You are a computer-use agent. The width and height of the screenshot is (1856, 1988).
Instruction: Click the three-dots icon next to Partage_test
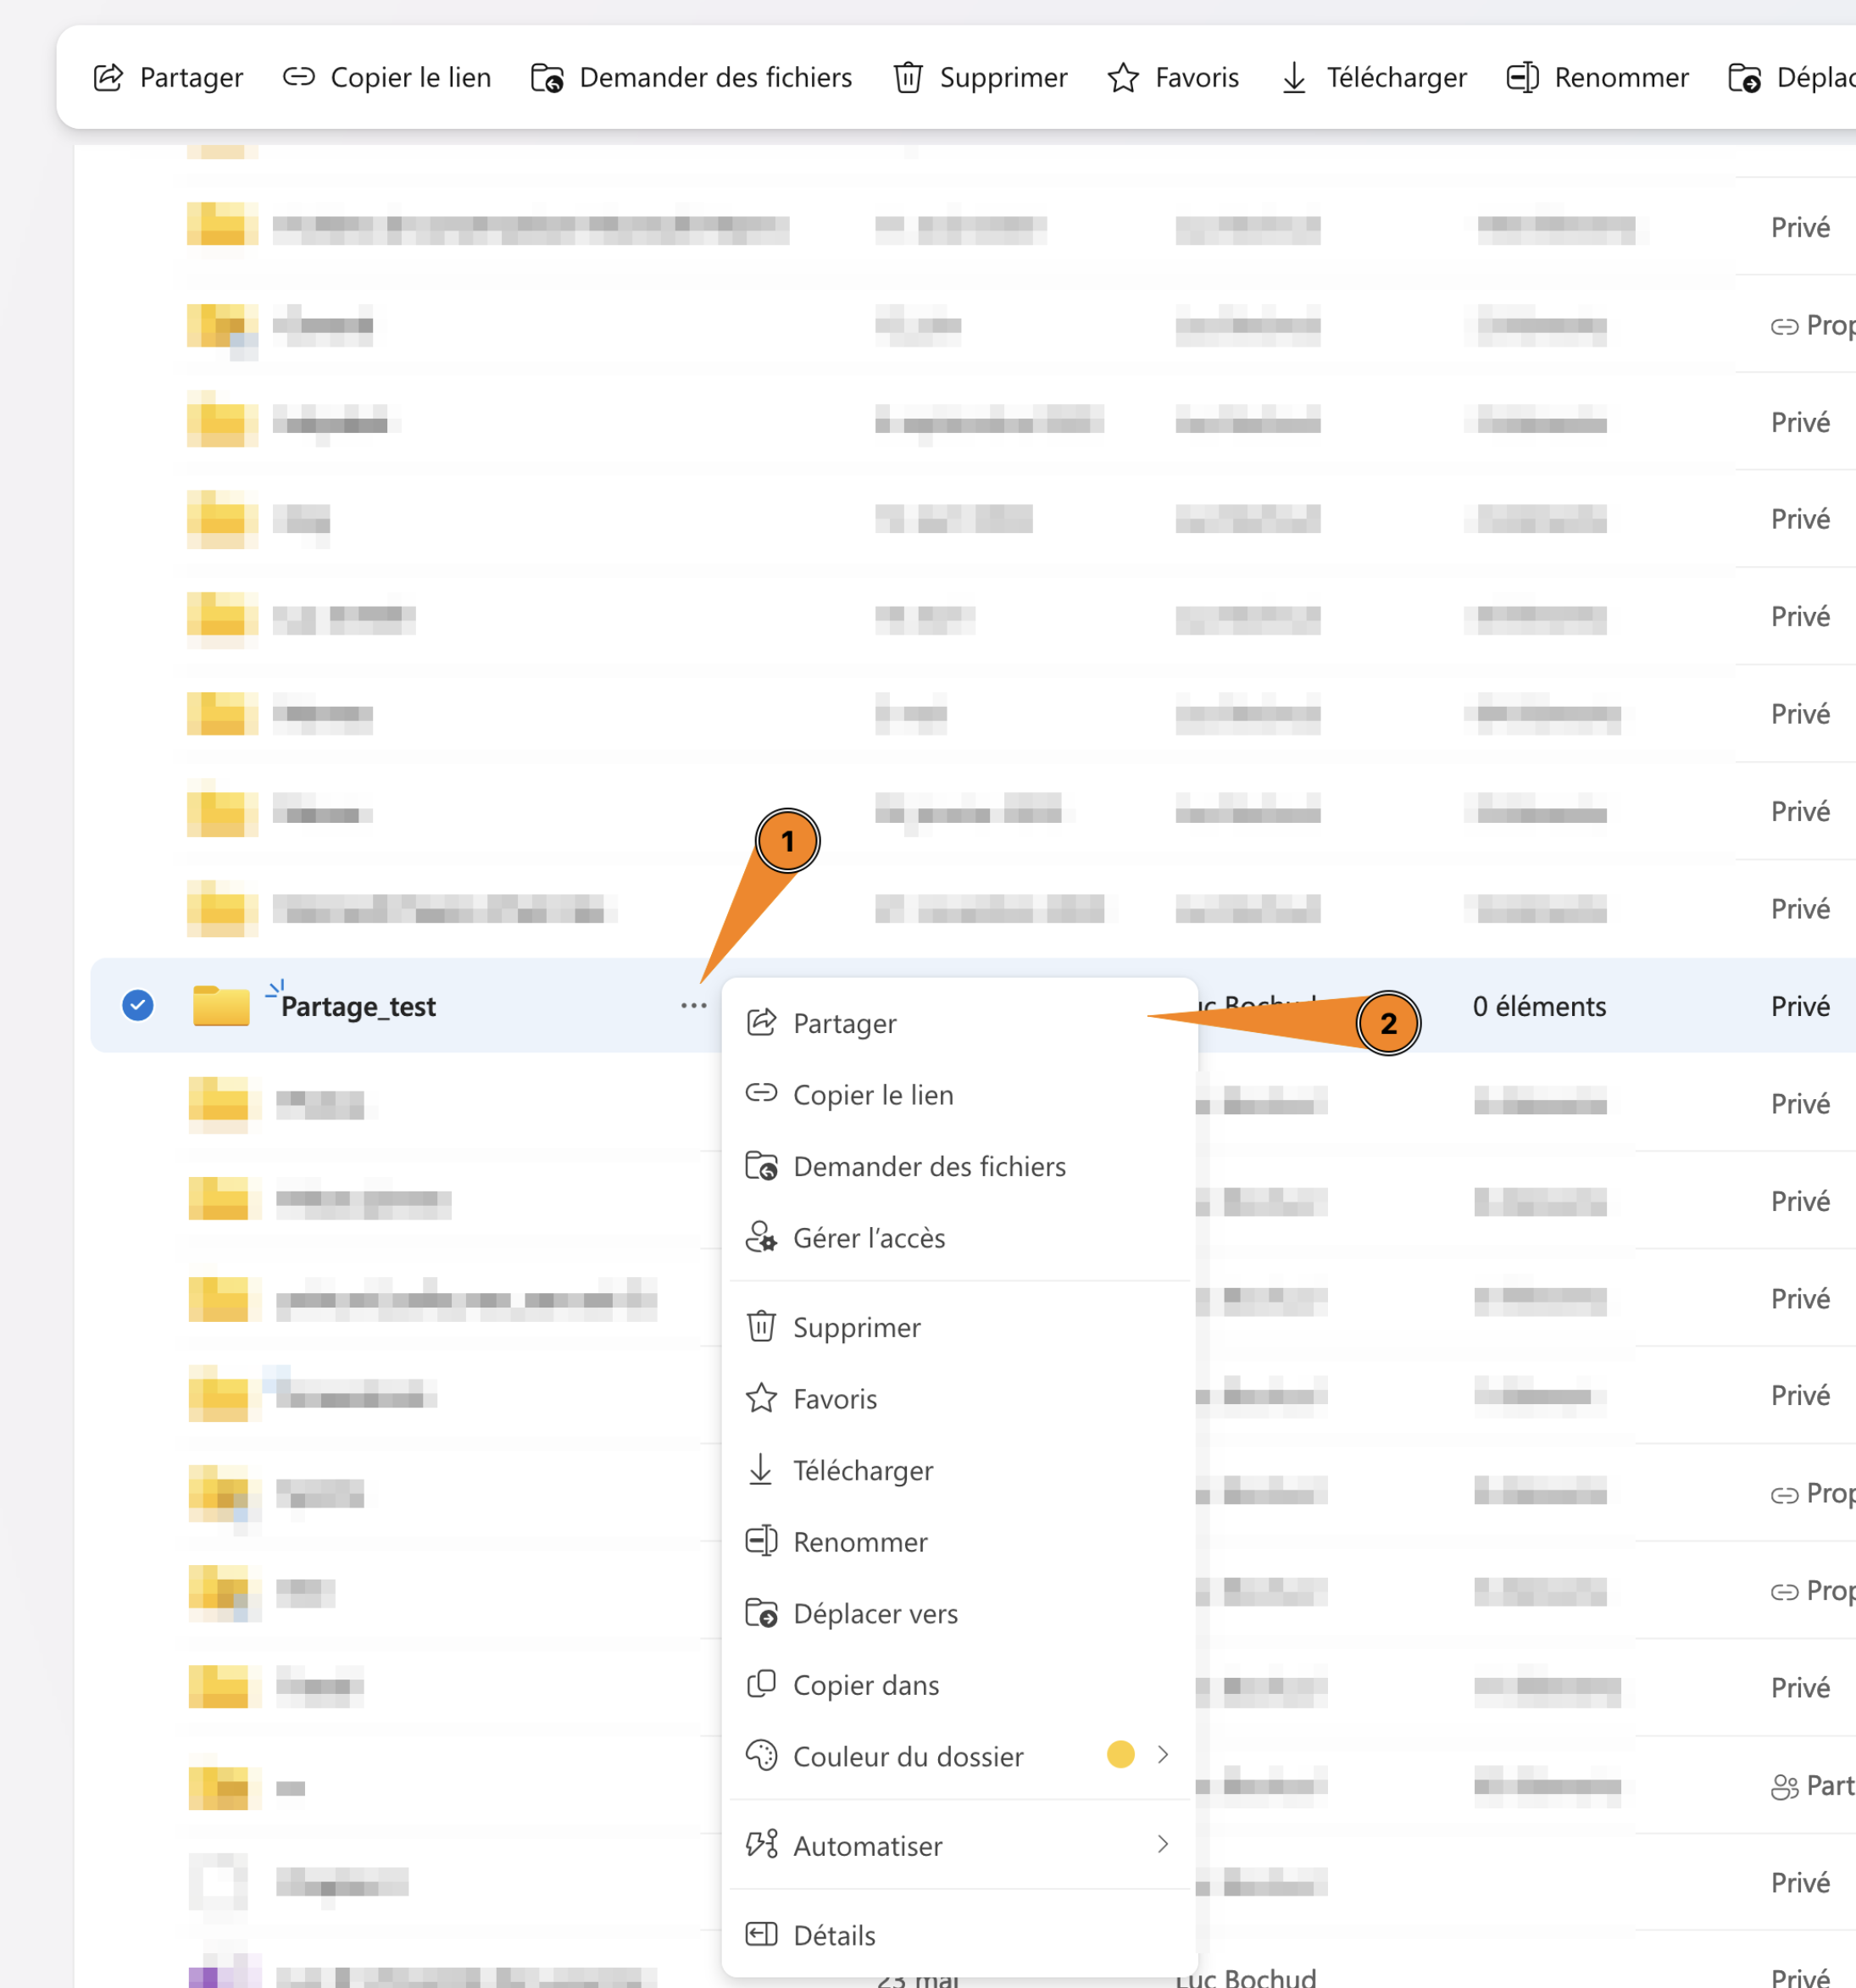[693, 1006]
